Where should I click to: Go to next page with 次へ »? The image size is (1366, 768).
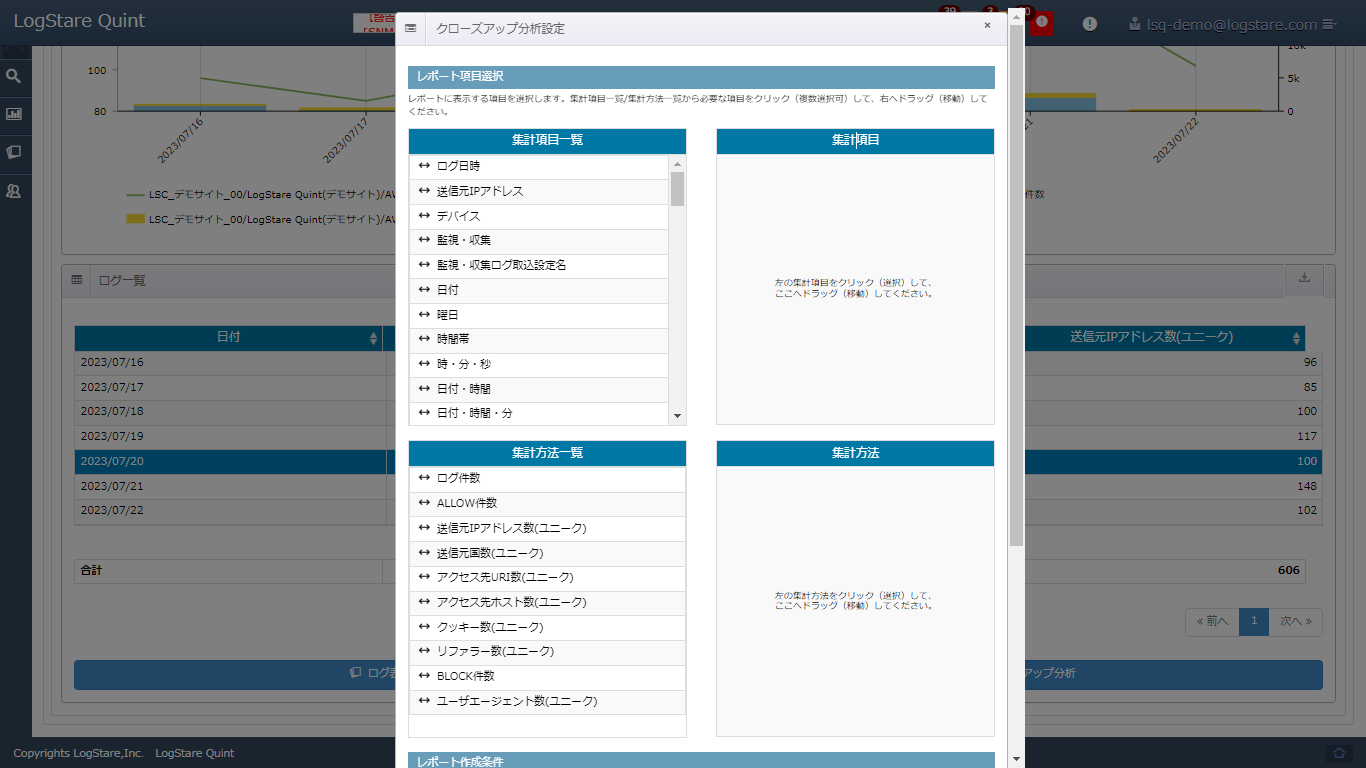(1296, 621)
